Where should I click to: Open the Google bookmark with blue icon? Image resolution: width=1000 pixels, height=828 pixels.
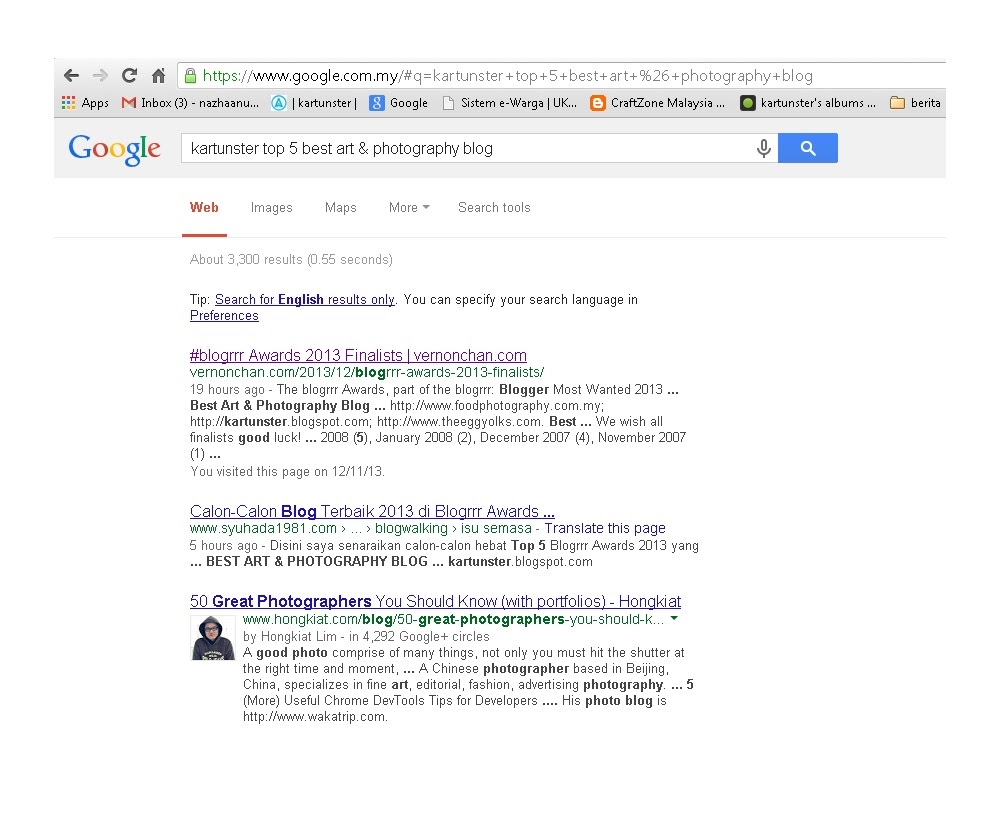click(x=399, y=103)
